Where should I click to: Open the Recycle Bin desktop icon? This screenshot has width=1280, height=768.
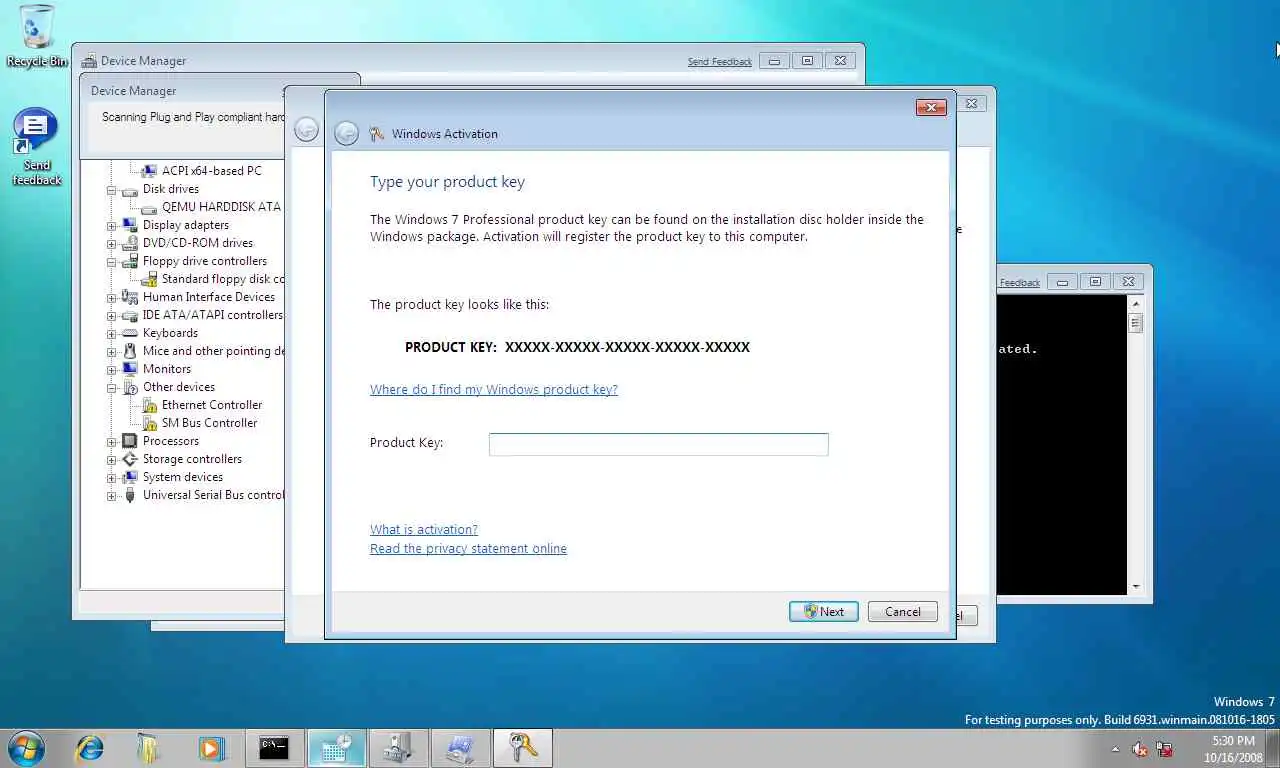coord(37,36)
